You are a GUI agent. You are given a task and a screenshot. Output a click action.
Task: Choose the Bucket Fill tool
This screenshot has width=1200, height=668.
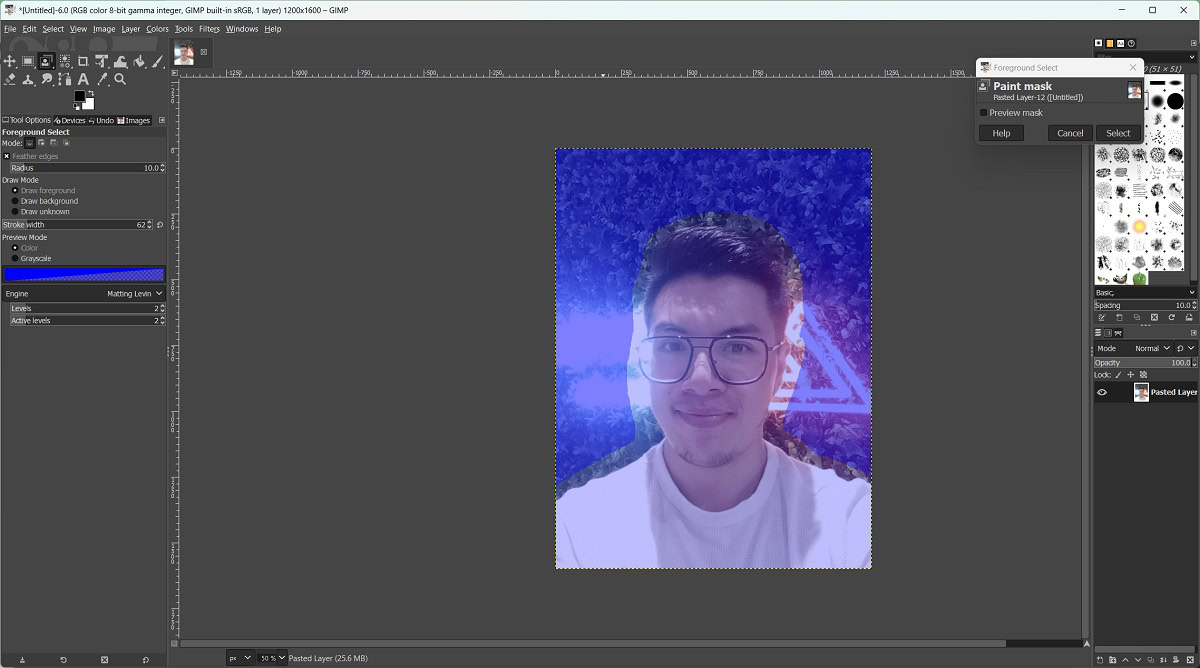point(139,62)
